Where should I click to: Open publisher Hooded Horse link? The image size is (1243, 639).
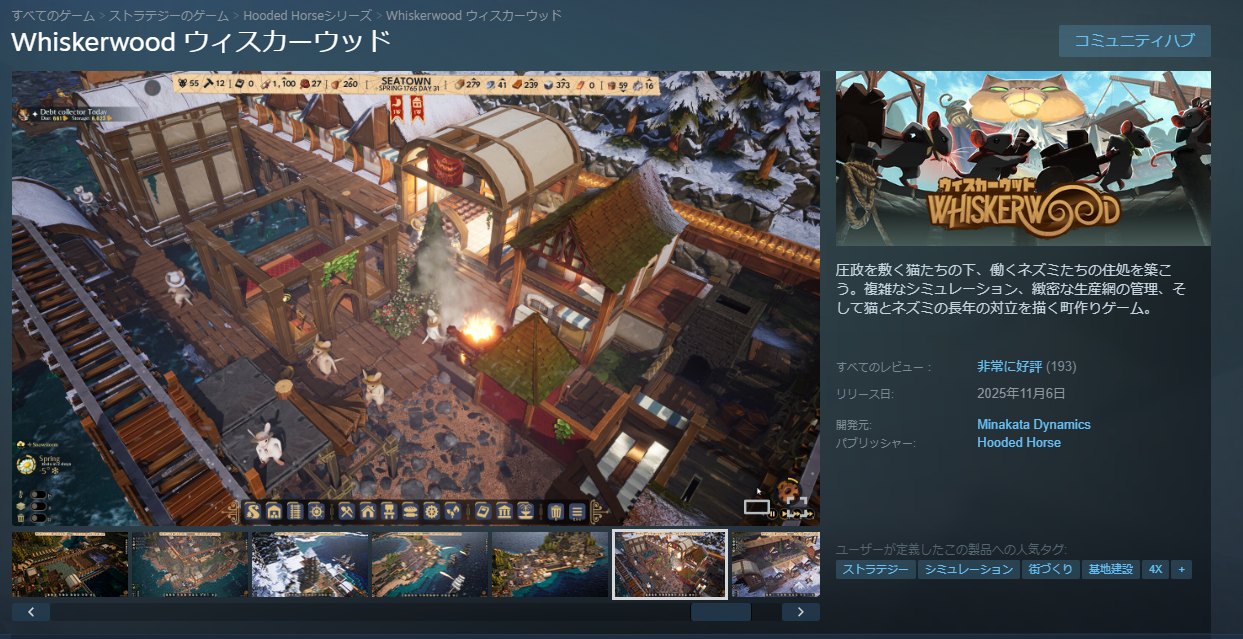pos(1018,442)
